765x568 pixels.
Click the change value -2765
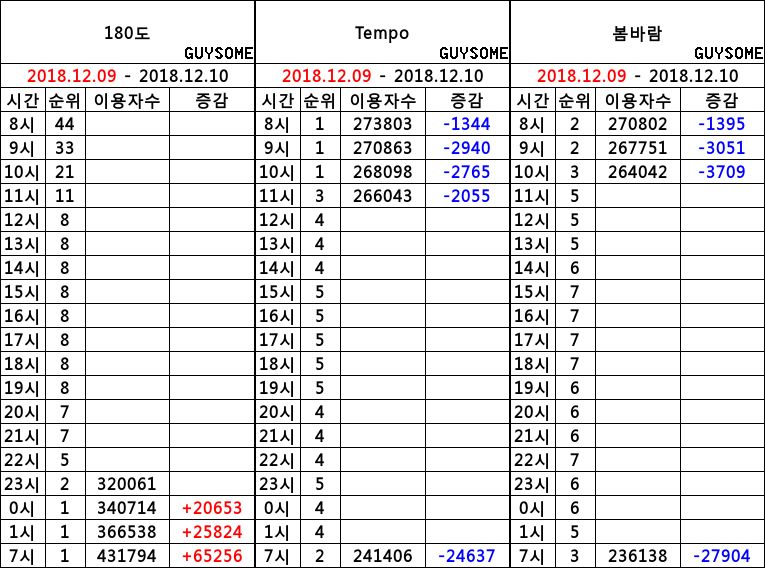tap(467, 172)
